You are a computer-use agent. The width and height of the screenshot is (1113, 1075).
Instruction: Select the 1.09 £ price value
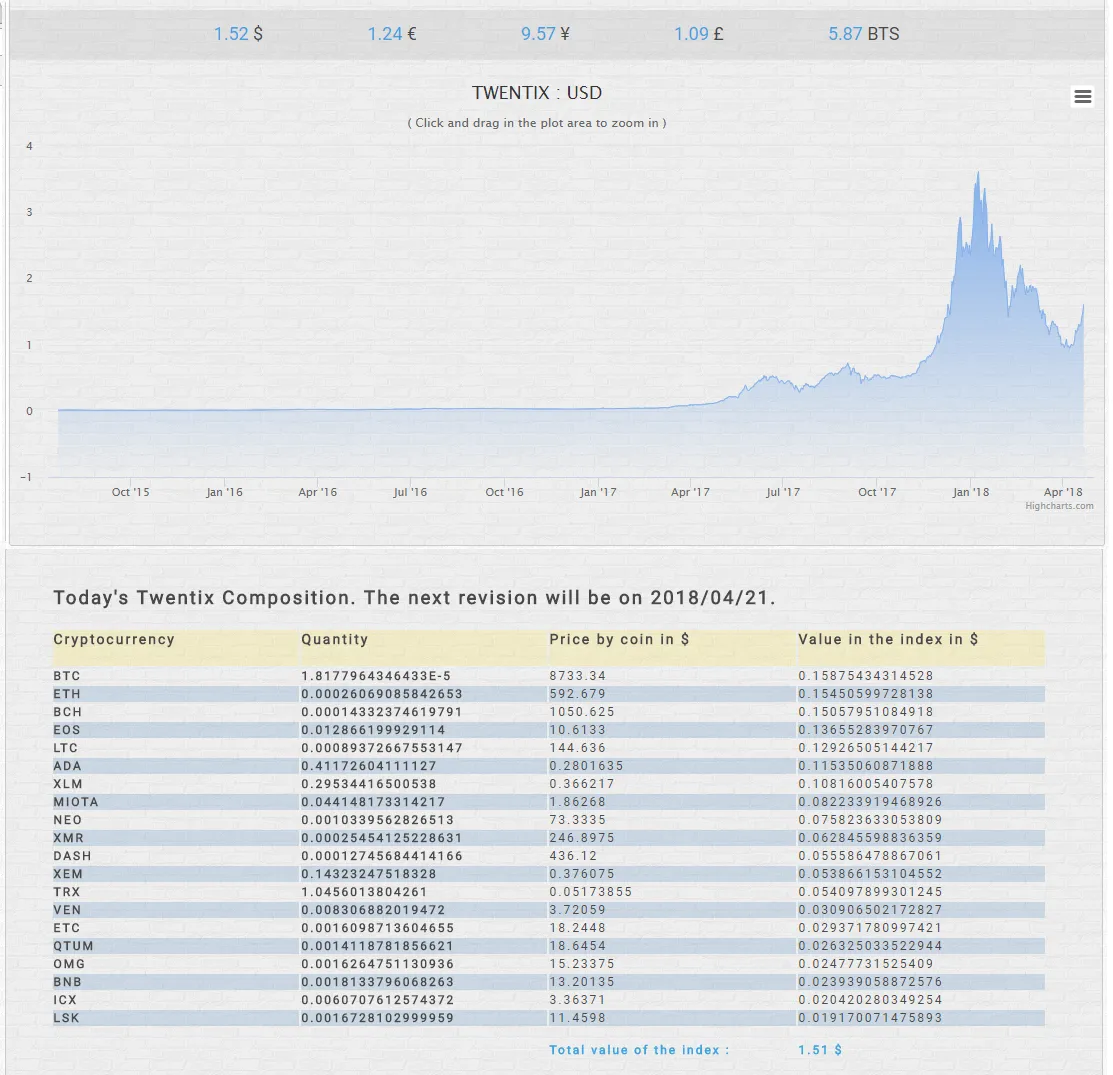point(698,33)
